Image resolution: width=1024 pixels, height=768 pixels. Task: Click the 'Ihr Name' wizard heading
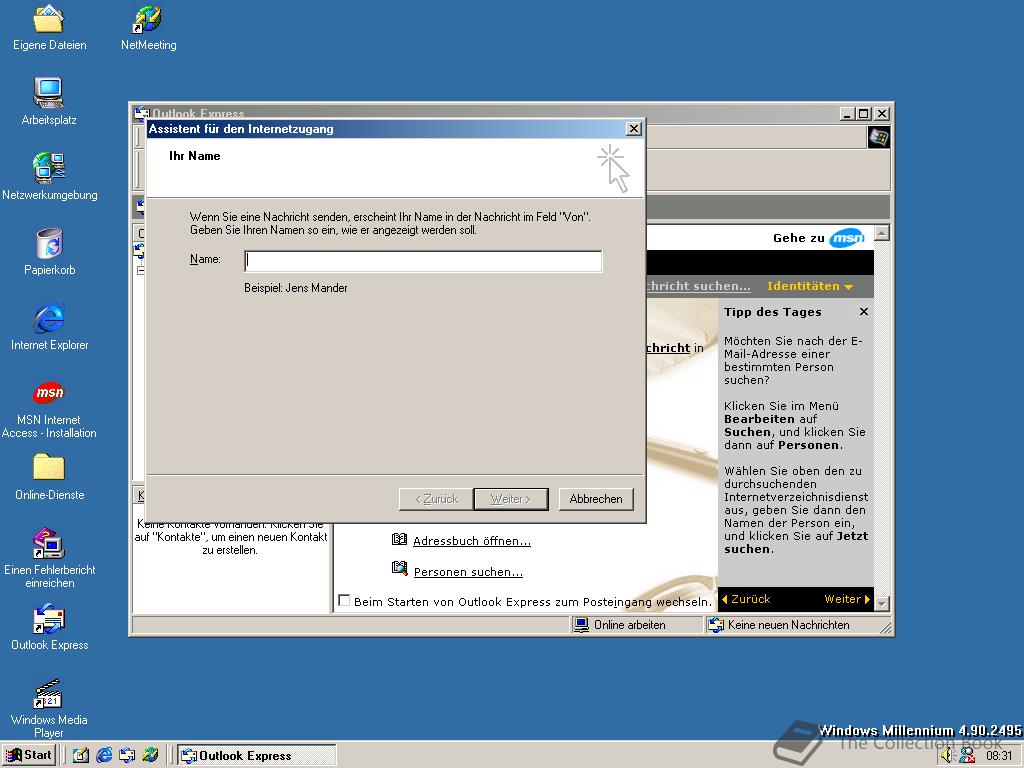coord(195,156)
